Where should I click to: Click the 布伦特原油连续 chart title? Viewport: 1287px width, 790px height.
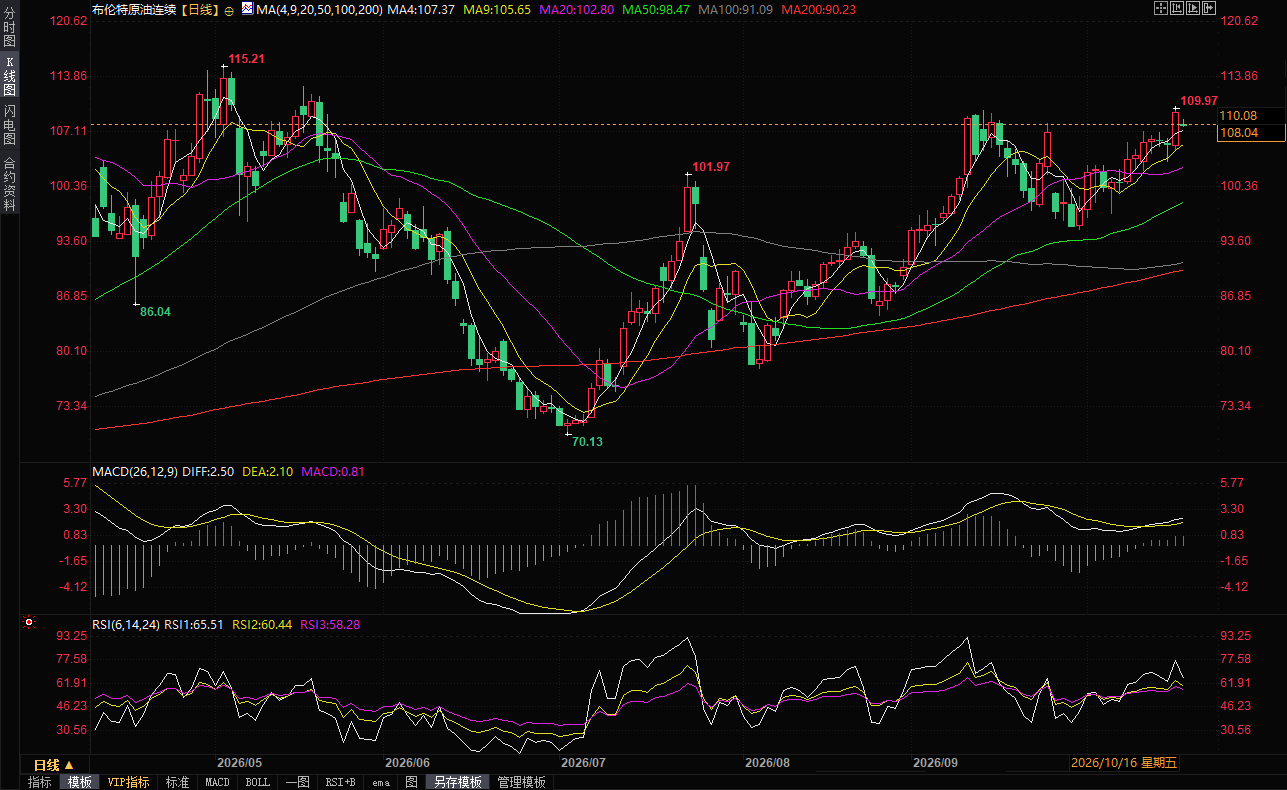click(132, 9)
